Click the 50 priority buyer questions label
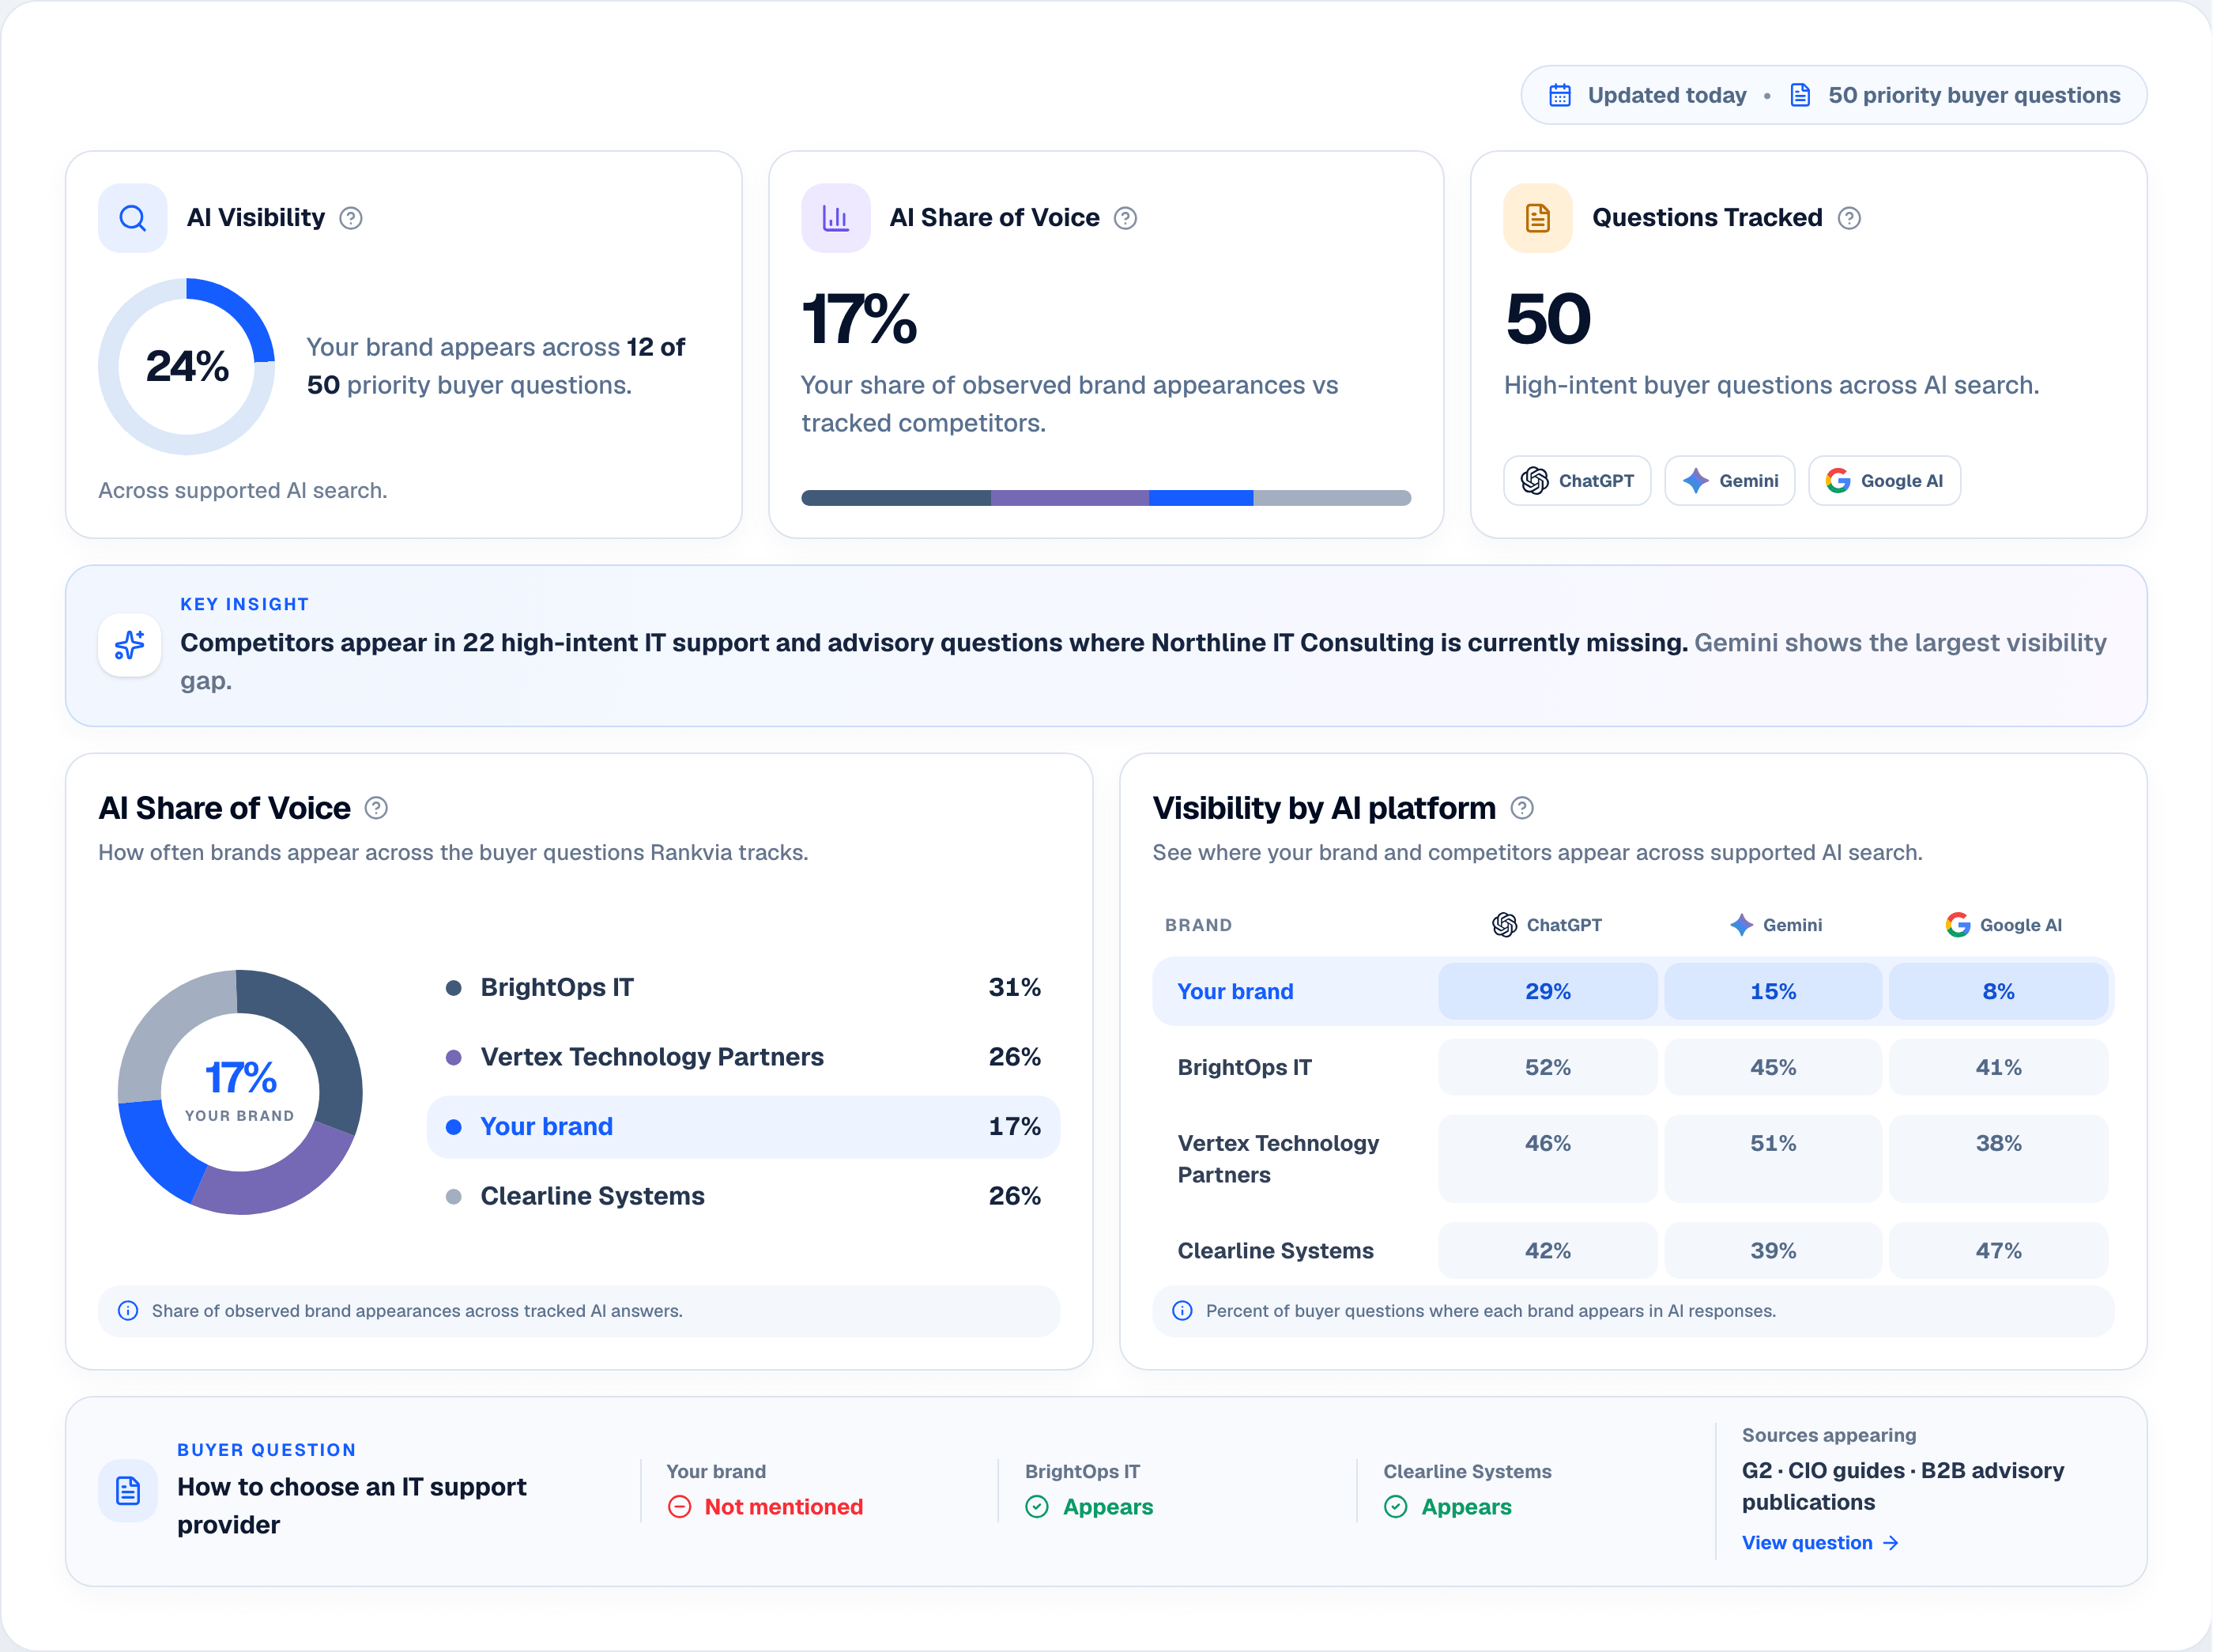This screenshot has height=1652, width=2213. point(1974,95)
